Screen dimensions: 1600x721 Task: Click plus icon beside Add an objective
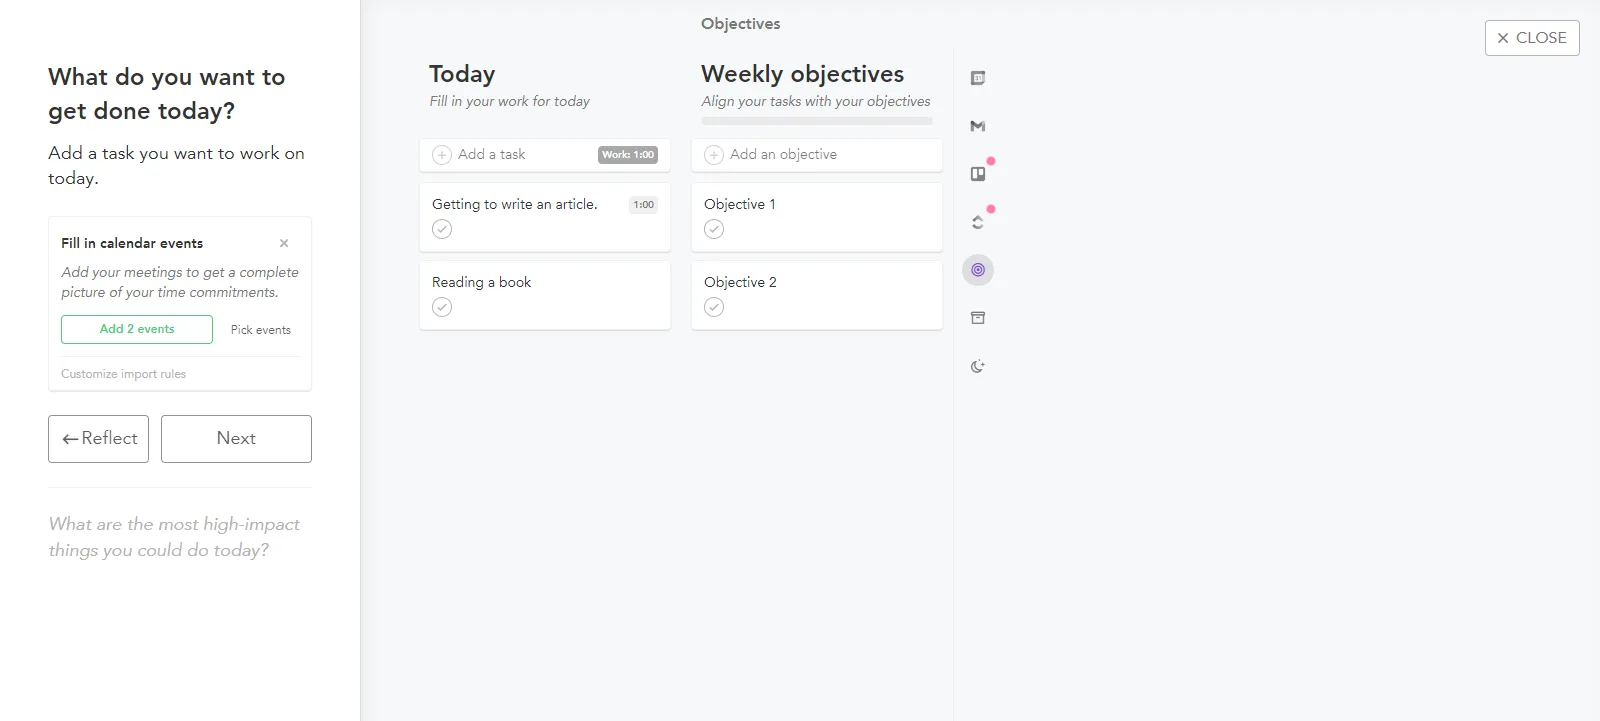[x=714, y=155]
